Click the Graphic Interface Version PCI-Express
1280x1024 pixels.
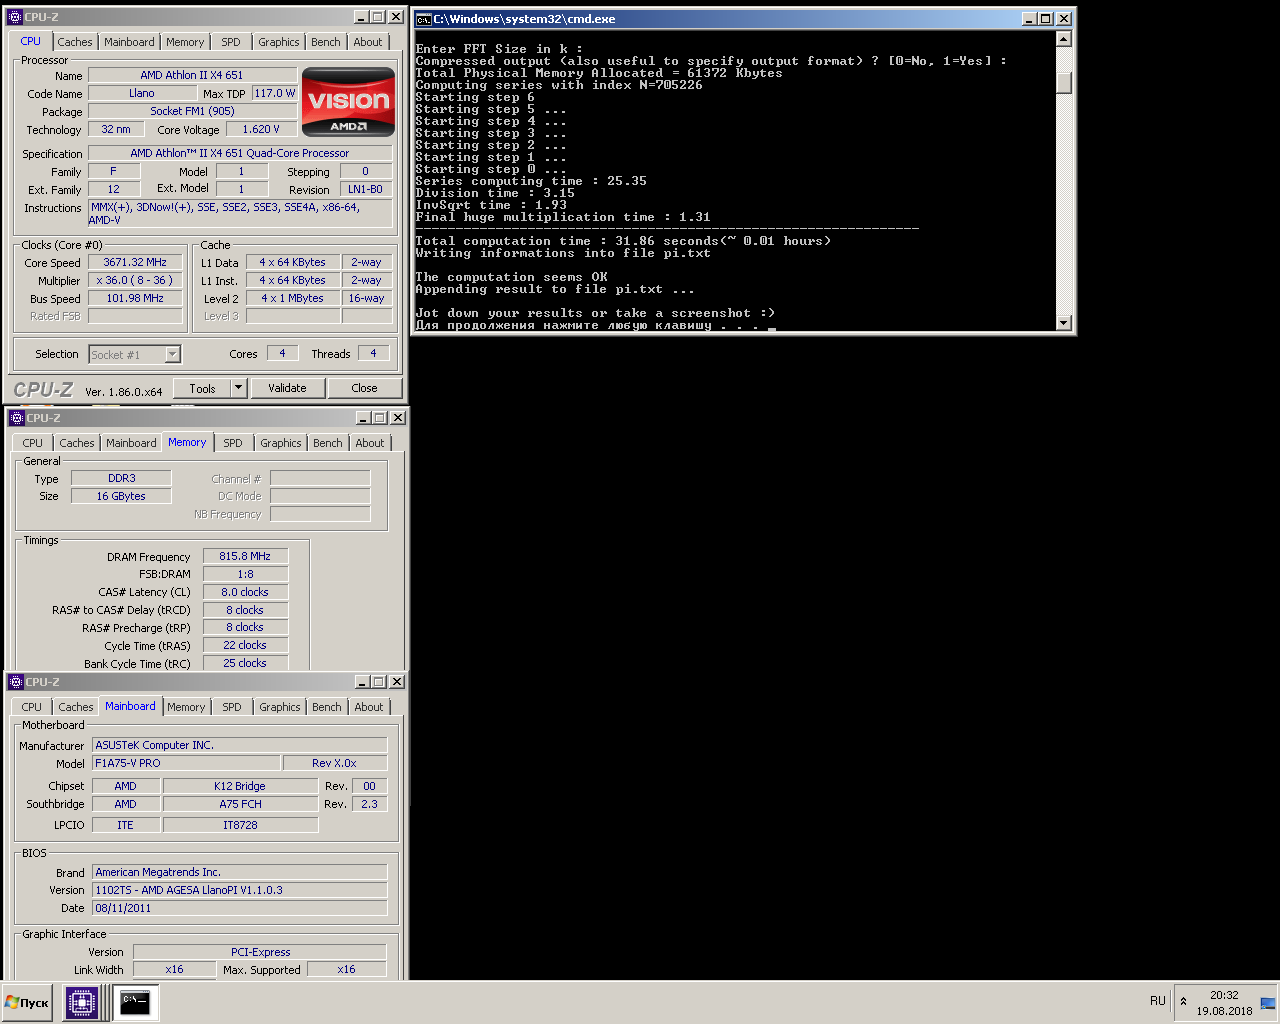click(x=260, y=952)
